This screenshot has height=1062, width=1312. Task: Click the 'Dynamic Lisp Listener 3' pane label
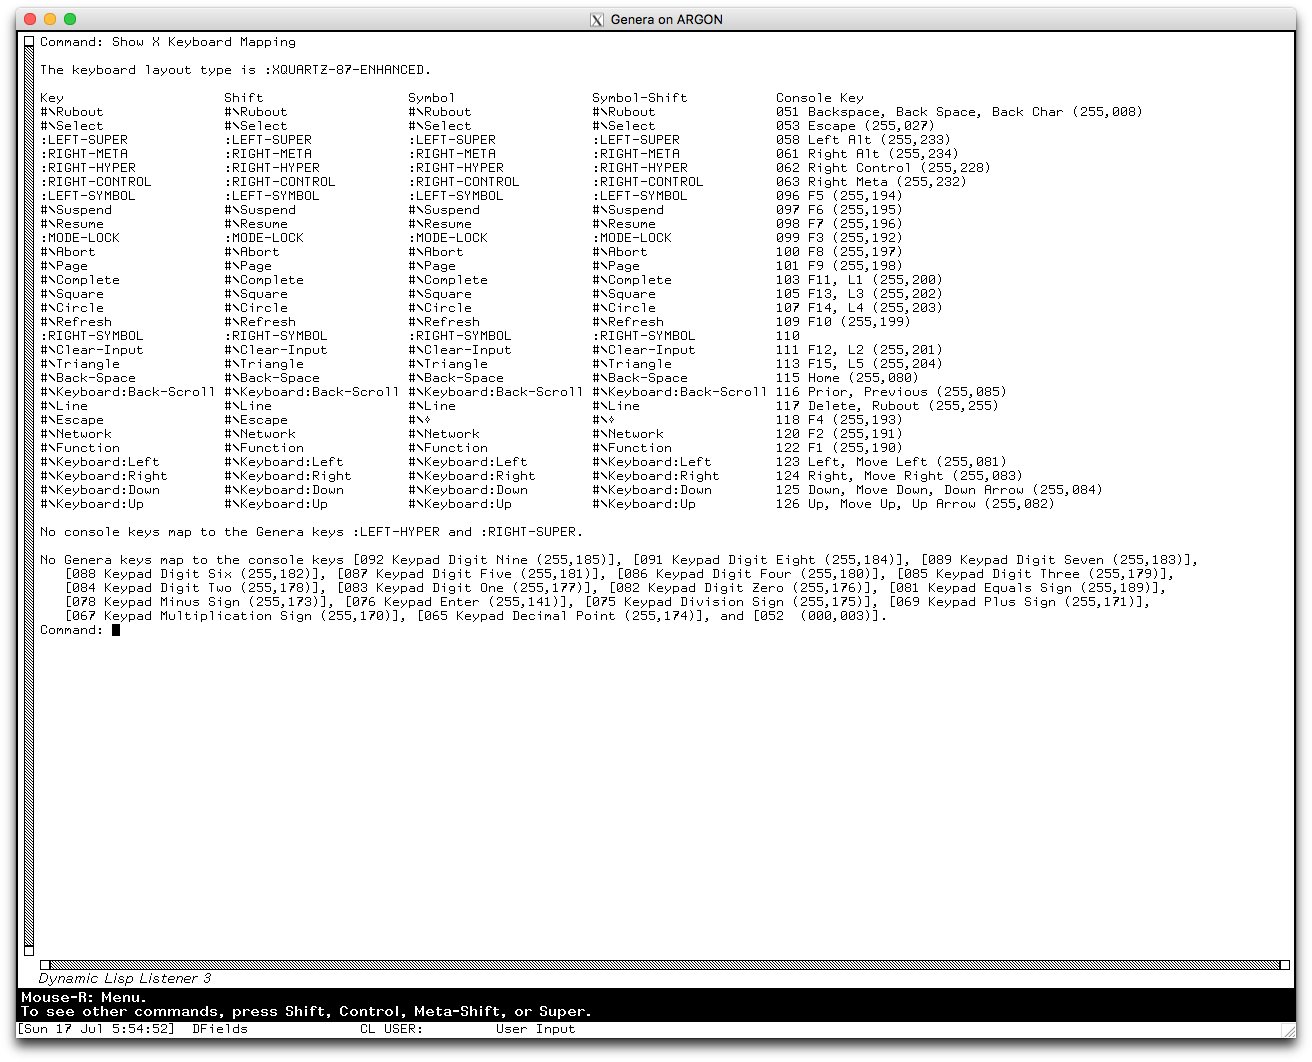[125, 978]
